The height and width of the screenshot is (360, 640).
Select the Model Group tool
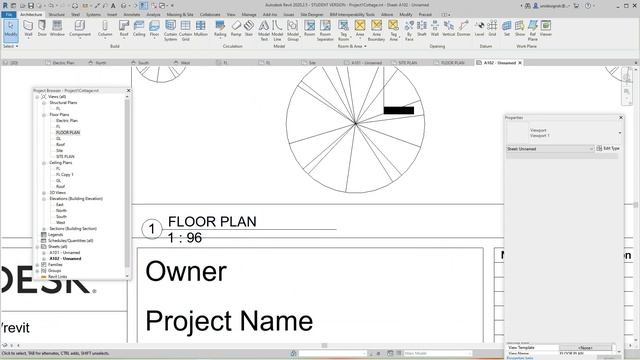293,31
